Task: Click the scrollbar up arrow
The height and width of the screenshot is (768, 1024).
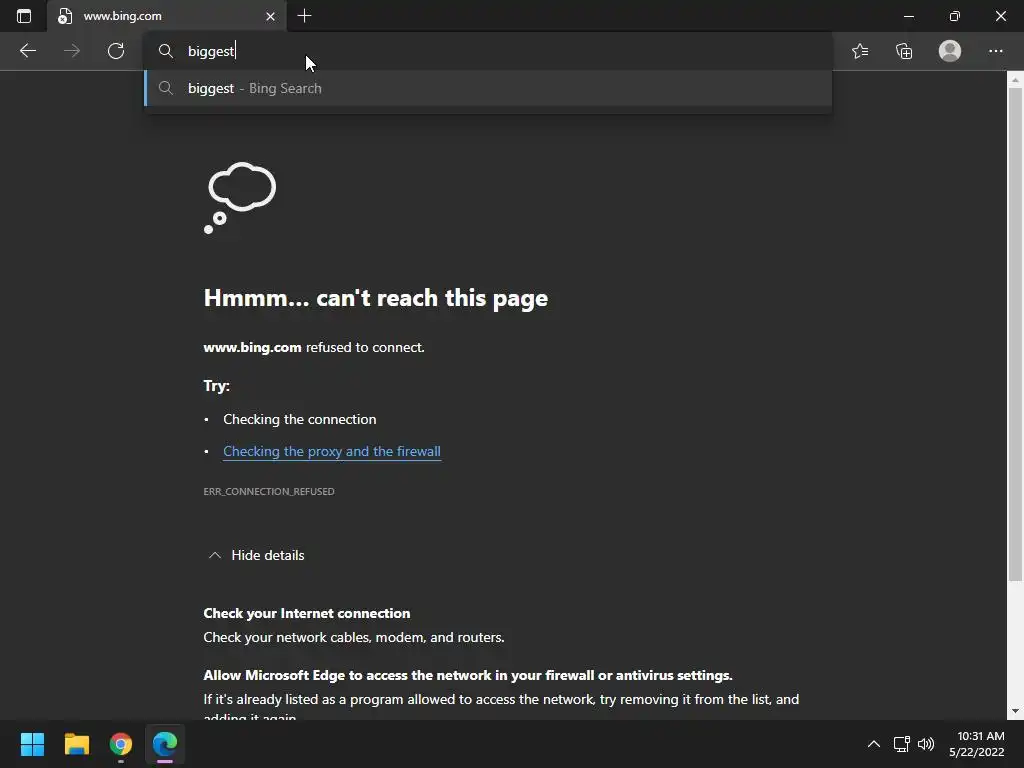Action: click(x=1015, y=80)
